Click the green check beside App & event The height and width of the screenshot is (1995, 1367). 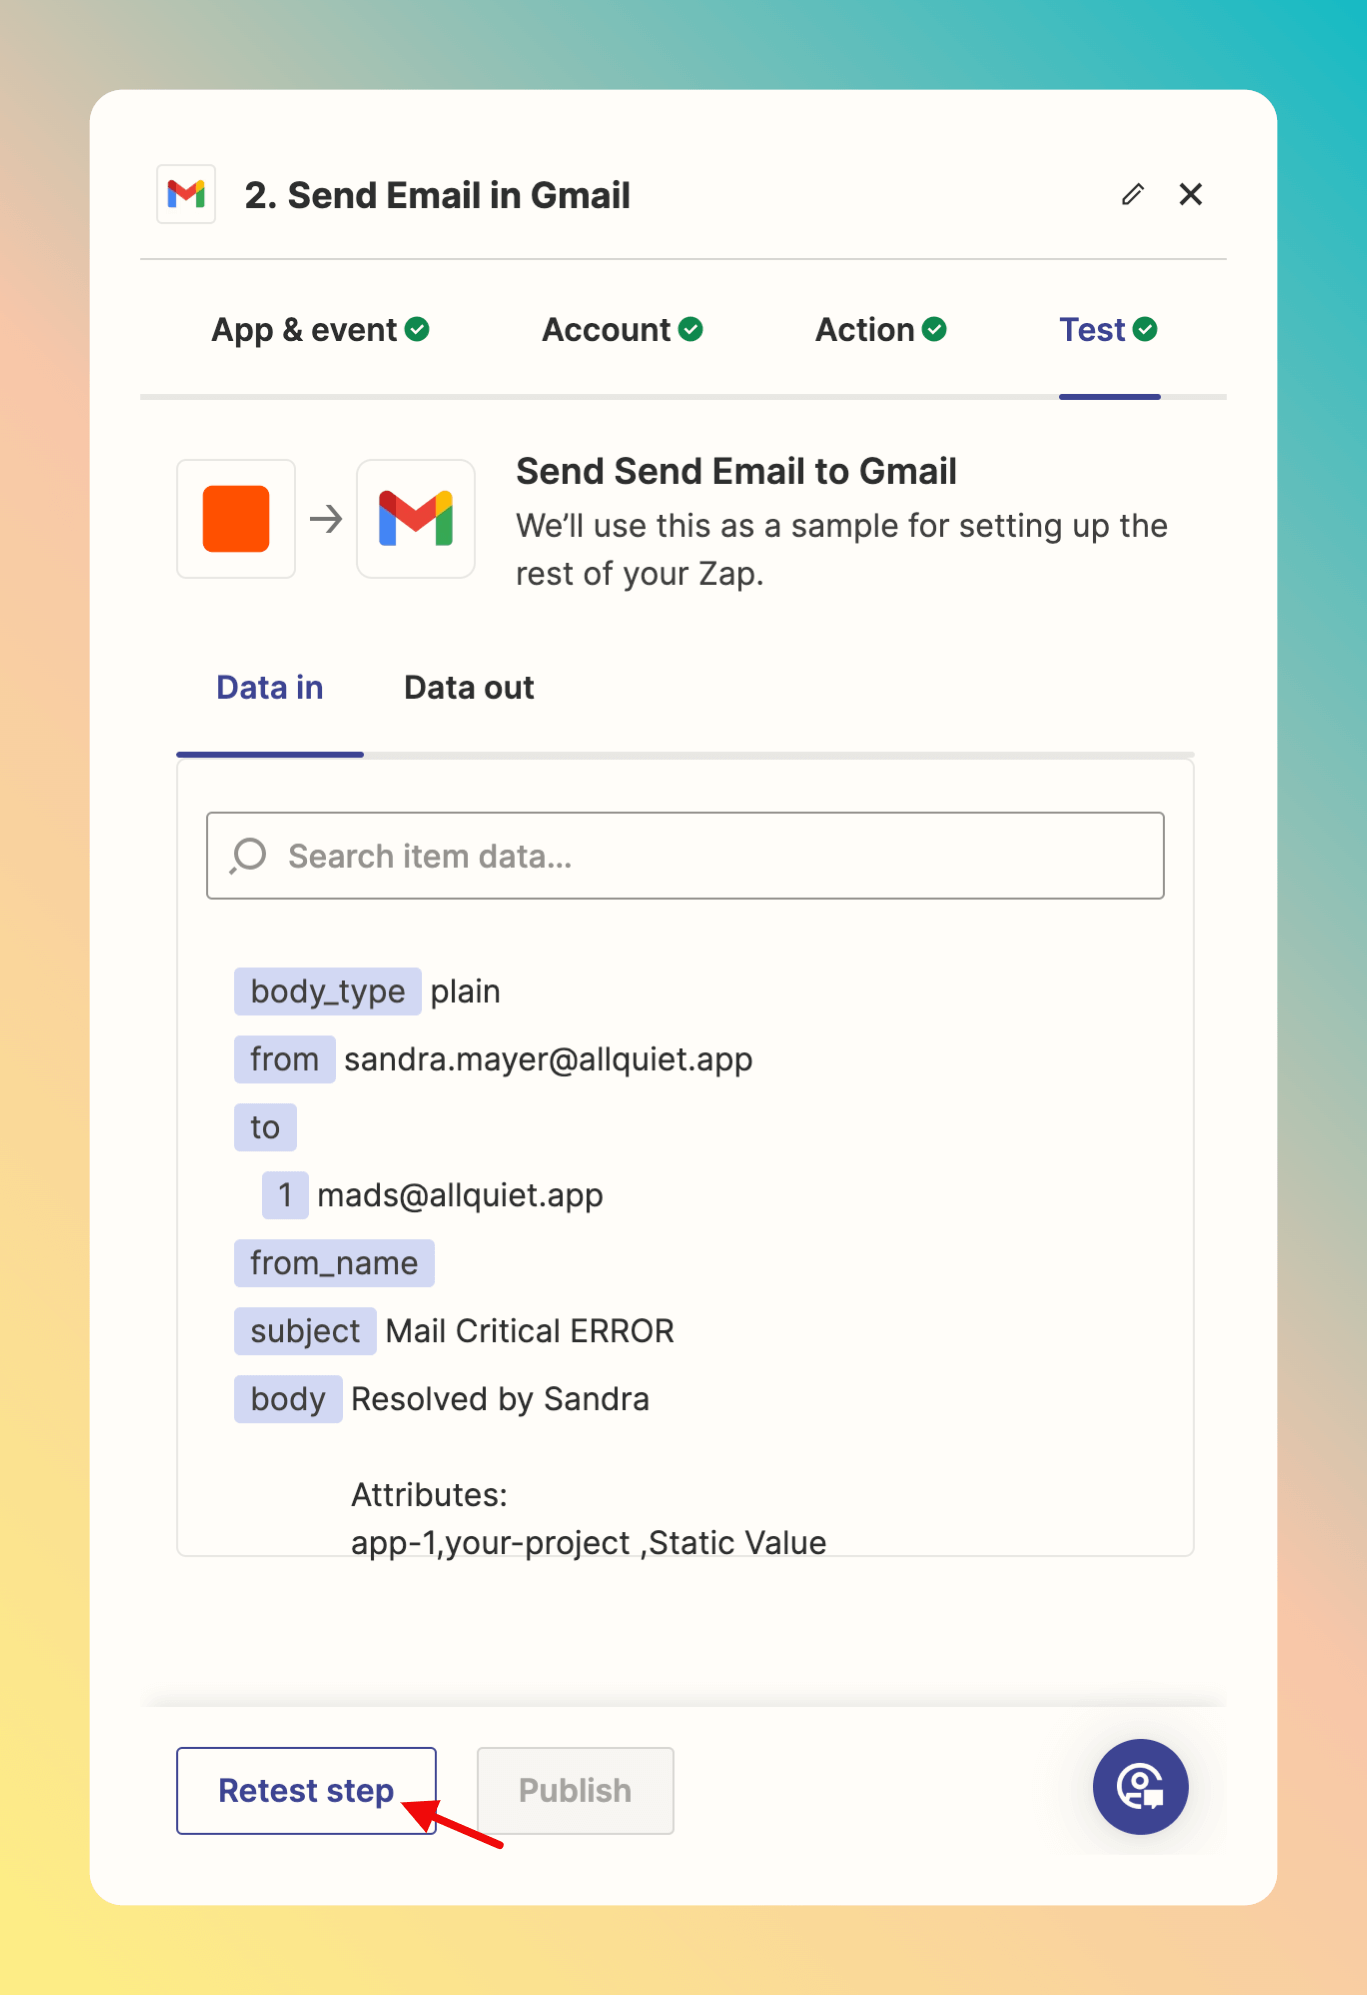(418, 329)
